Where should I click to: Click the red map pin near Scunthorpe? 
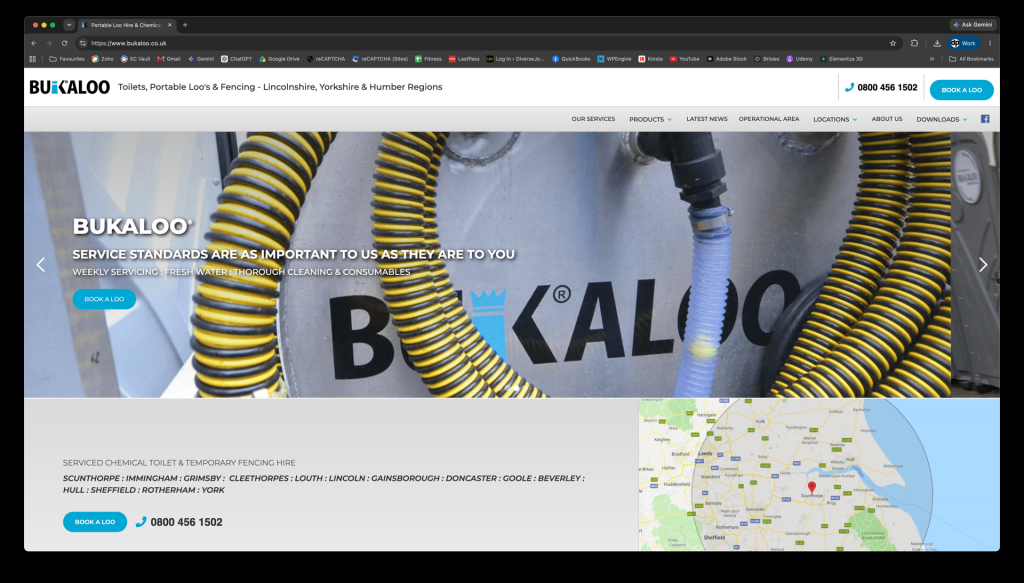pos(812,487)
